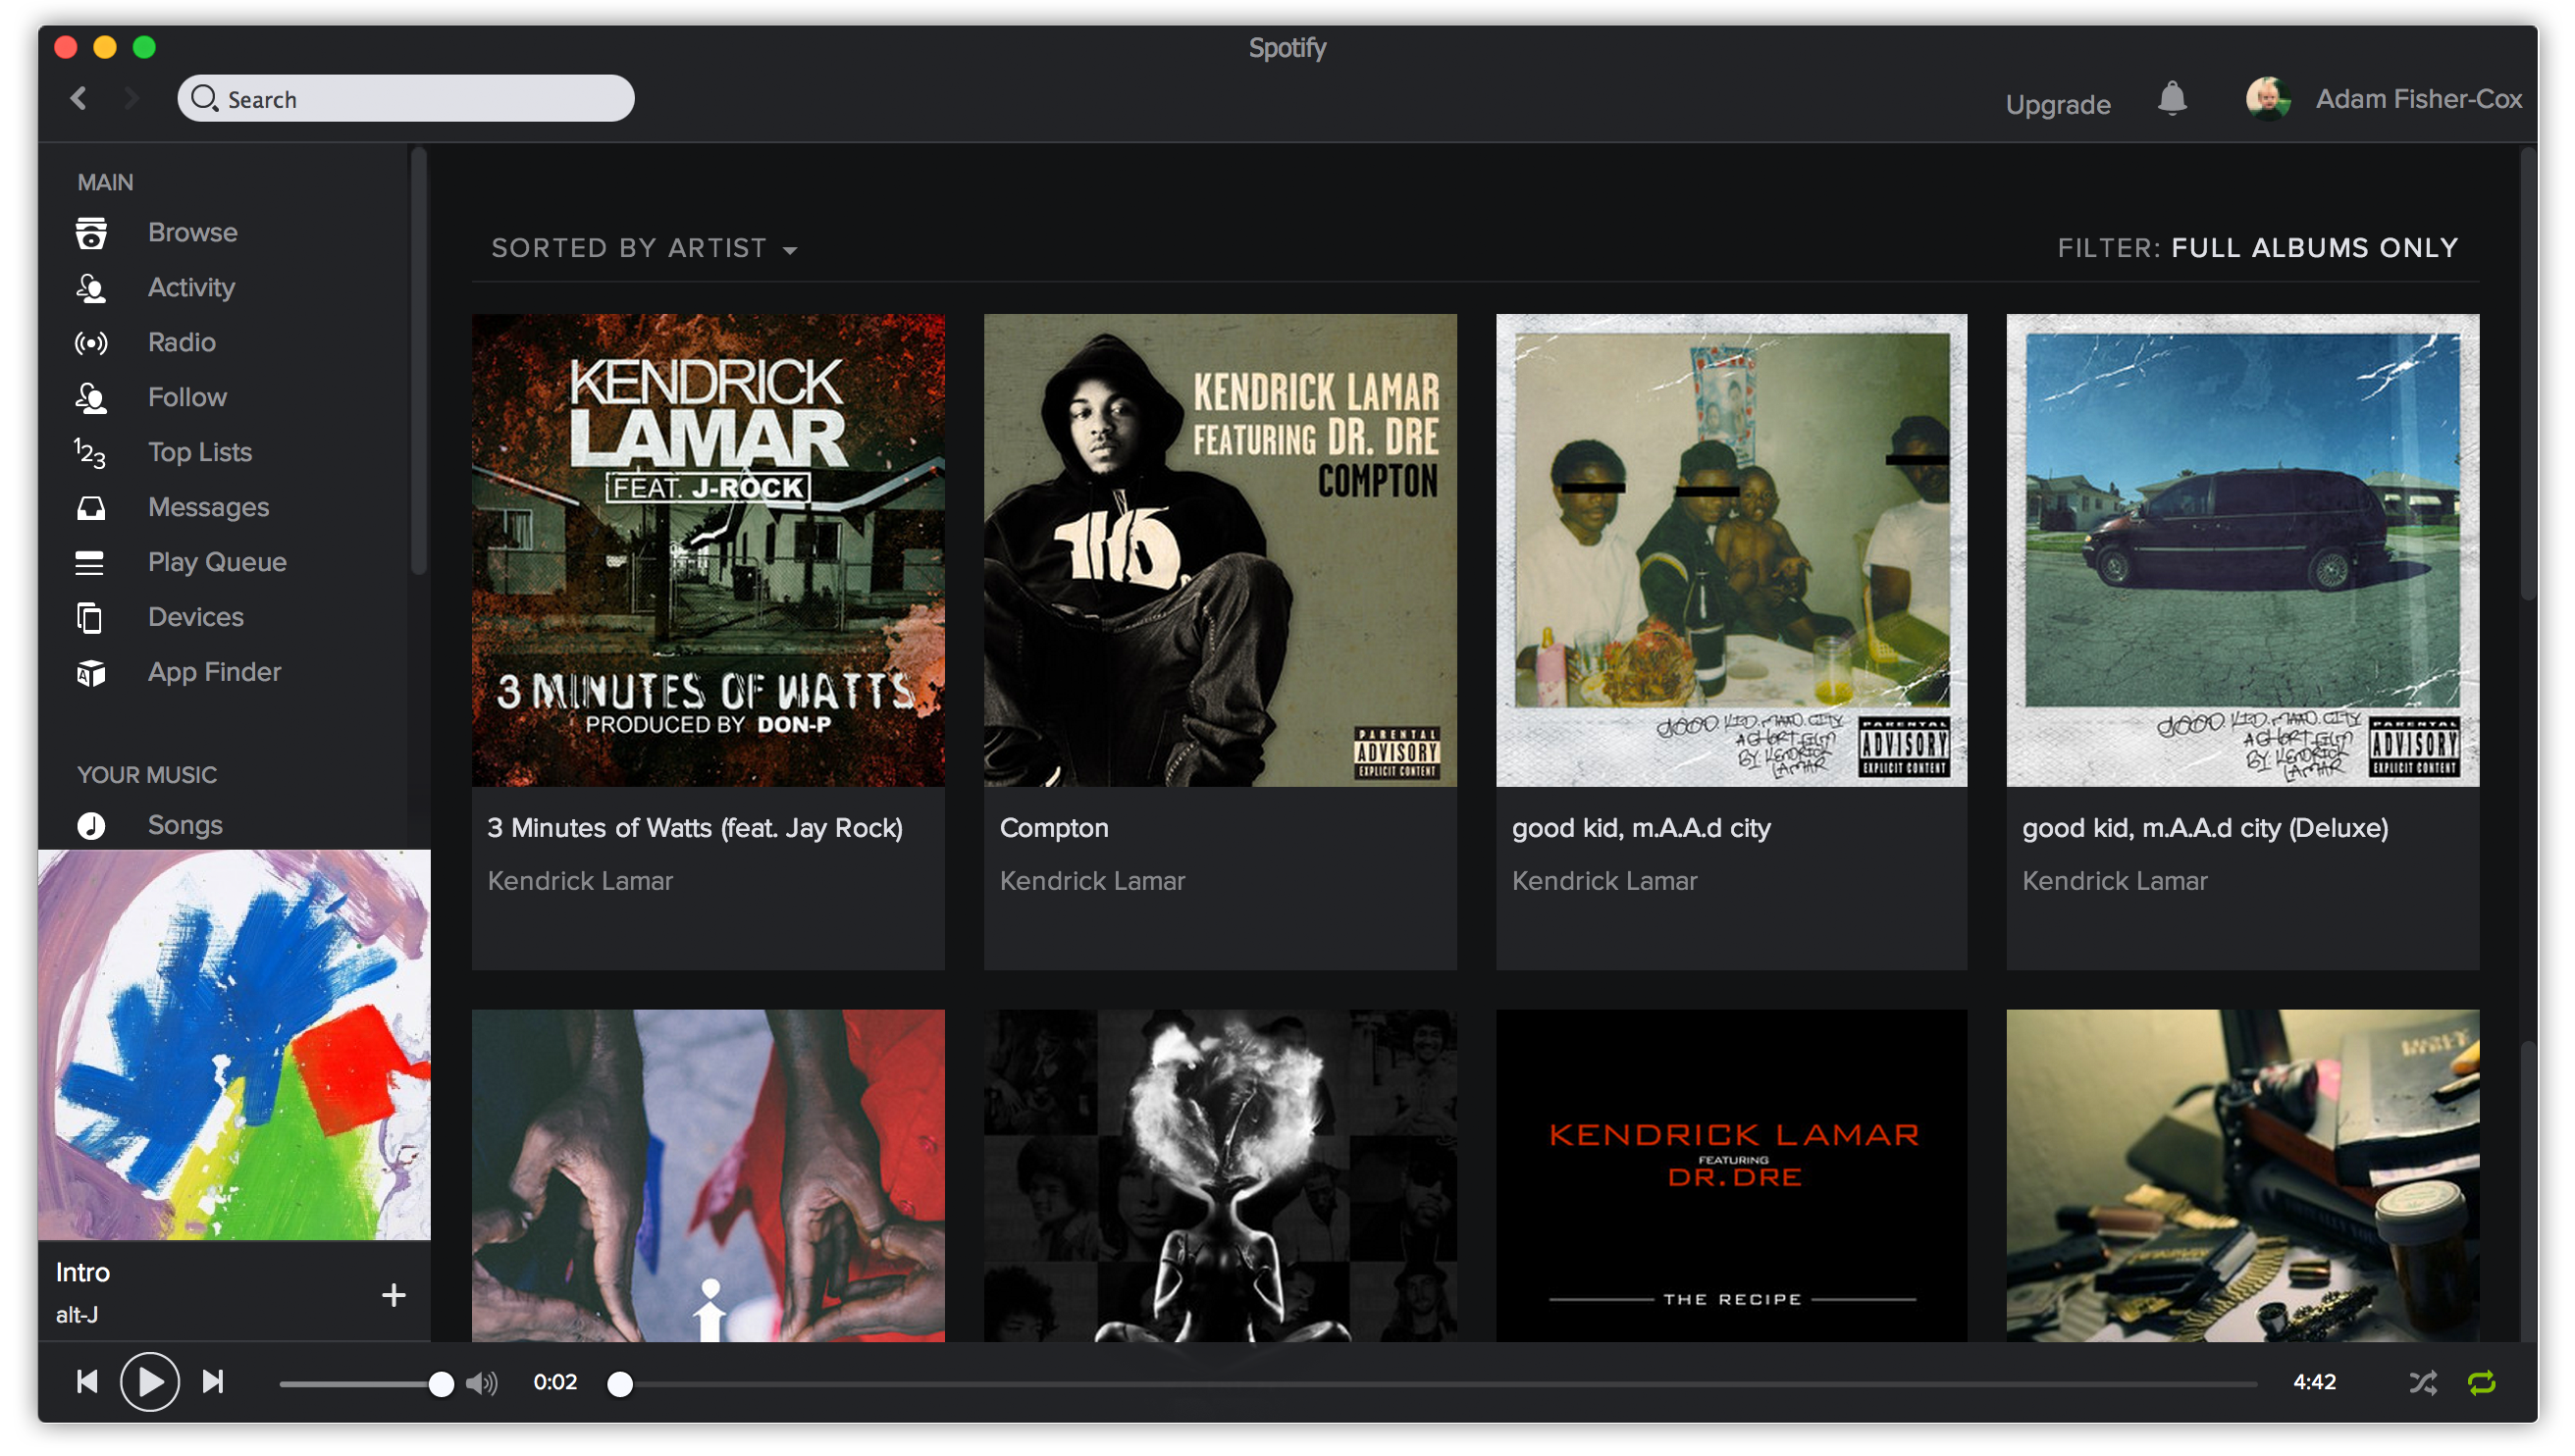Click the Songs note icon
Screen dimensions: 2575x1456
coord(91,825)
